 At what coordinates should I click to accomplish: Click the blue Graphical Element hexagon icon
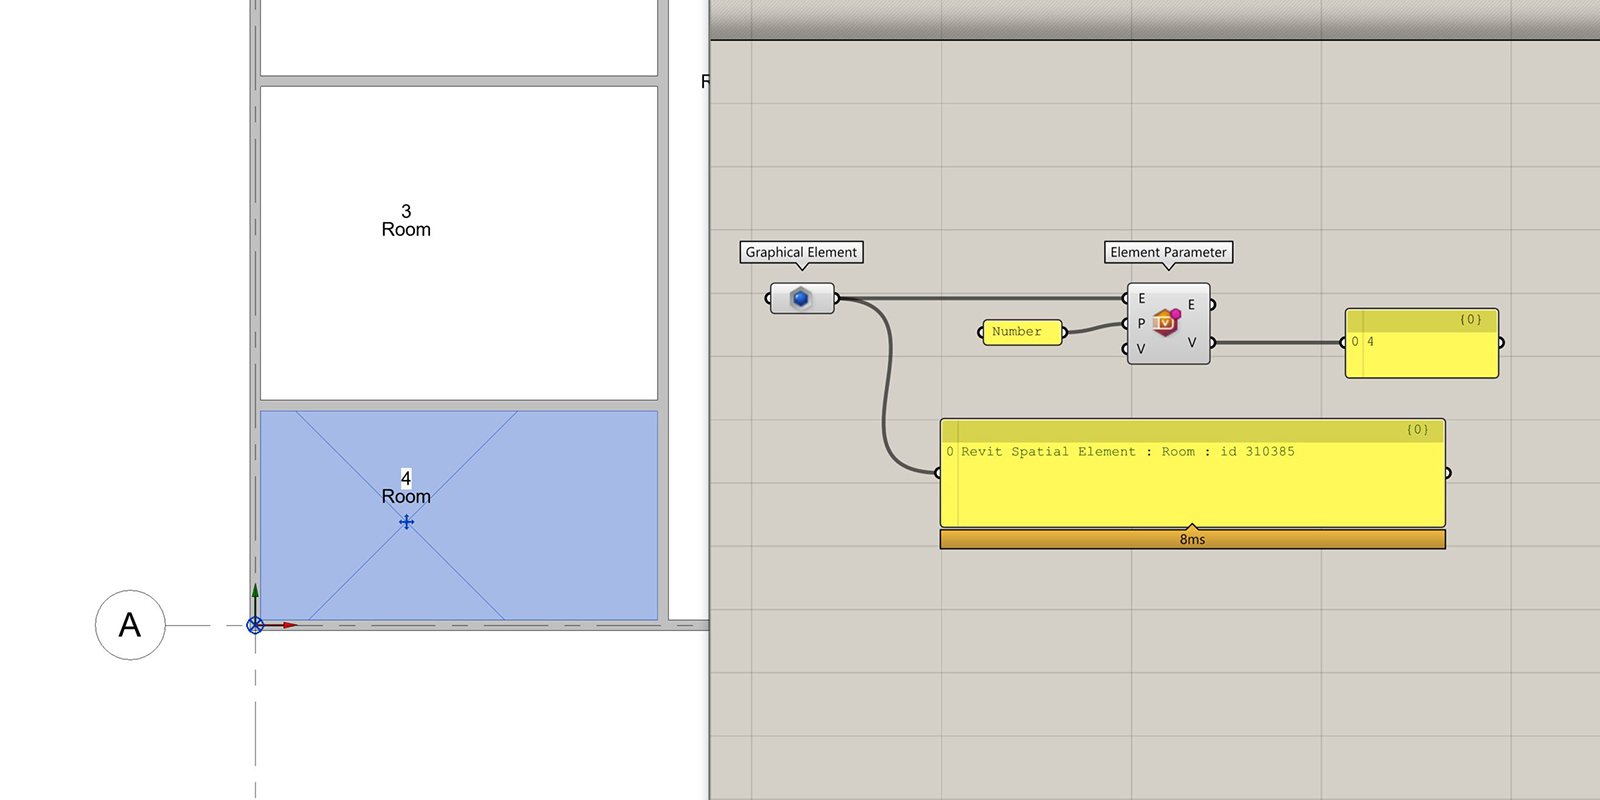pos(800,298)
